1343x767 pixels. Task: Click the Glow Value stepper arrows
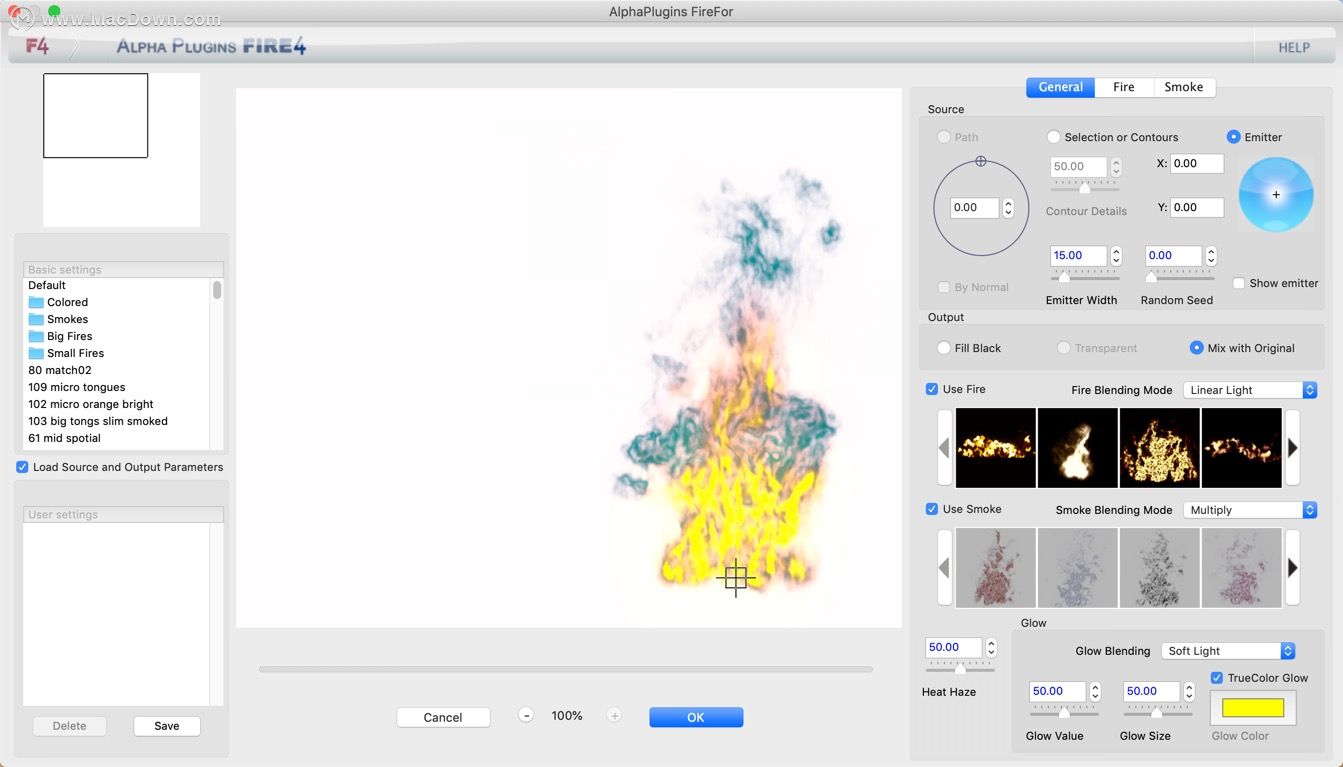click(x=1095, y=691)
